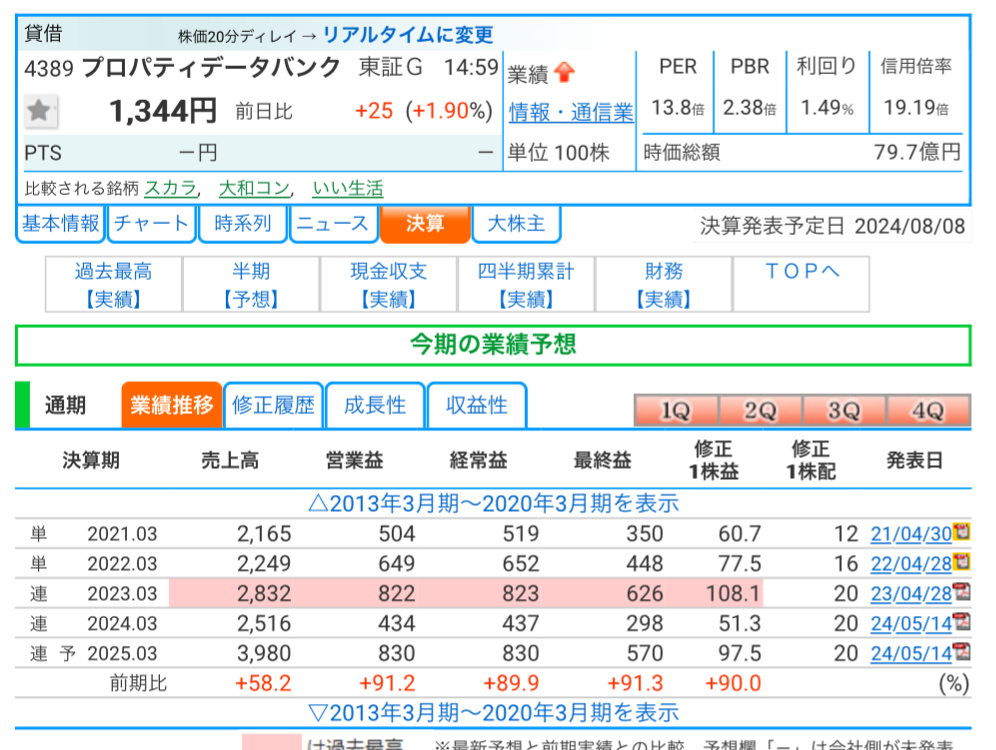Click the 1Q quarter button
This screenshot has width=996, height=750.
[676, 410]
